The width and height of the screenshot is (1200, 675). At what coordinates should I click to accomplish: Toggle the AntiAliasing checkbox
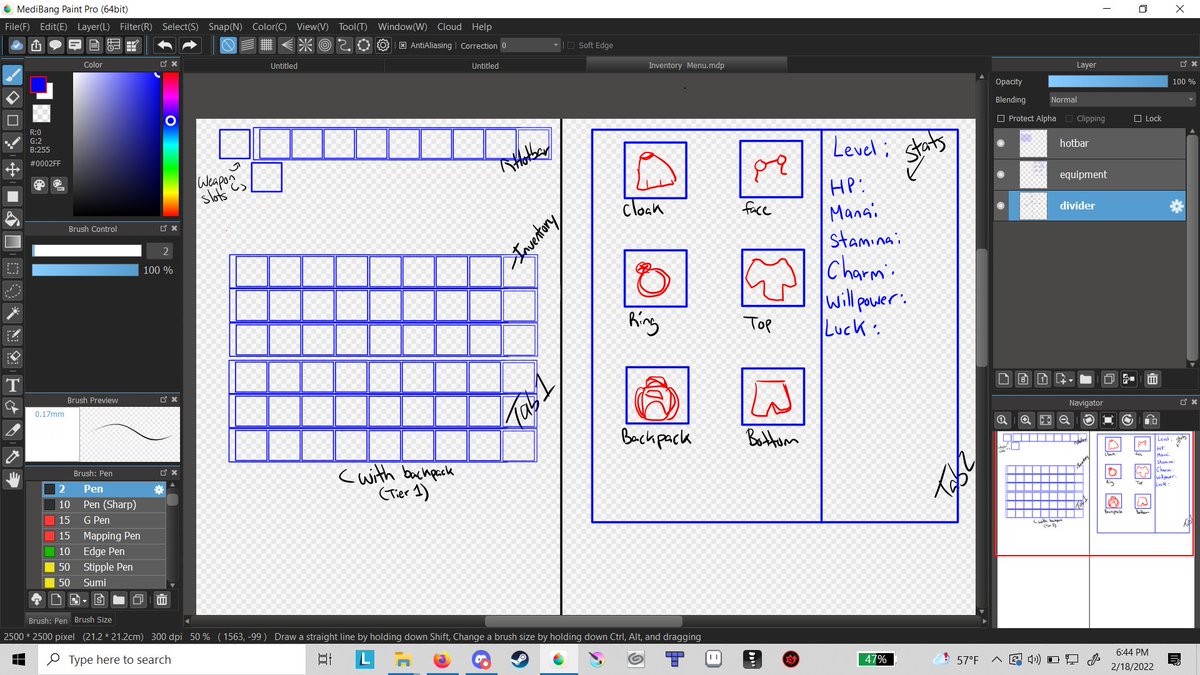[x=402, y=45]
